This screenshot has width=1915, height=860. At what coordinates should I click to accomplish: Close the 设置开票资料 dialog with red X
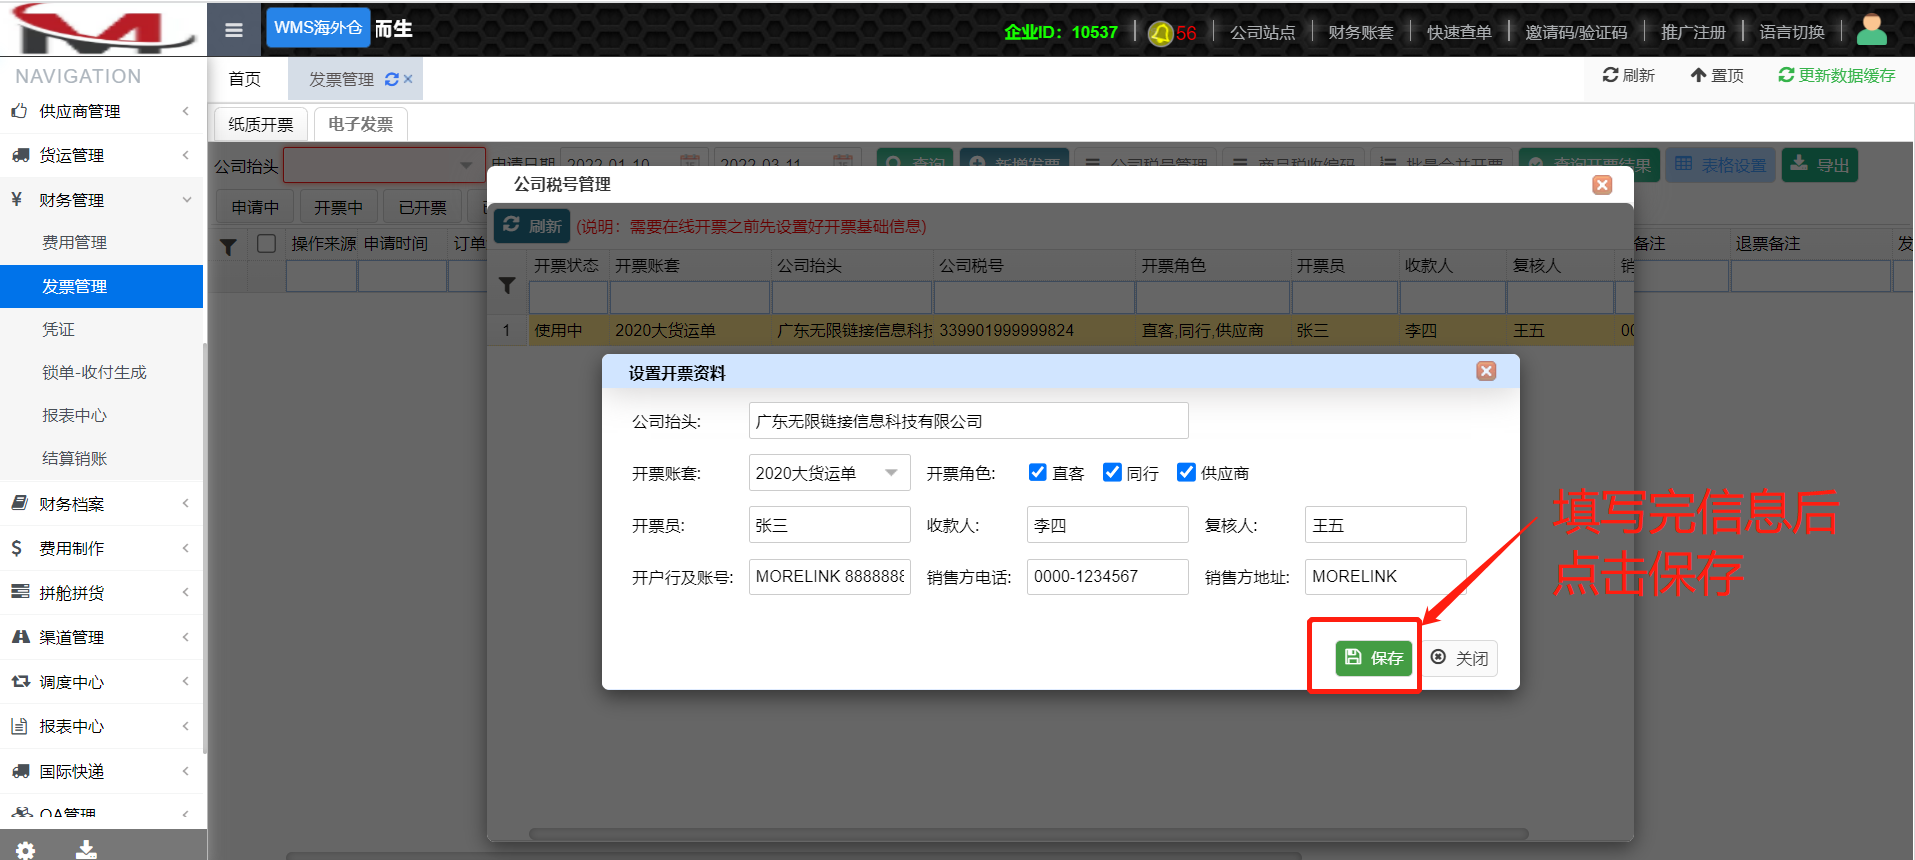pos(1486,371)
